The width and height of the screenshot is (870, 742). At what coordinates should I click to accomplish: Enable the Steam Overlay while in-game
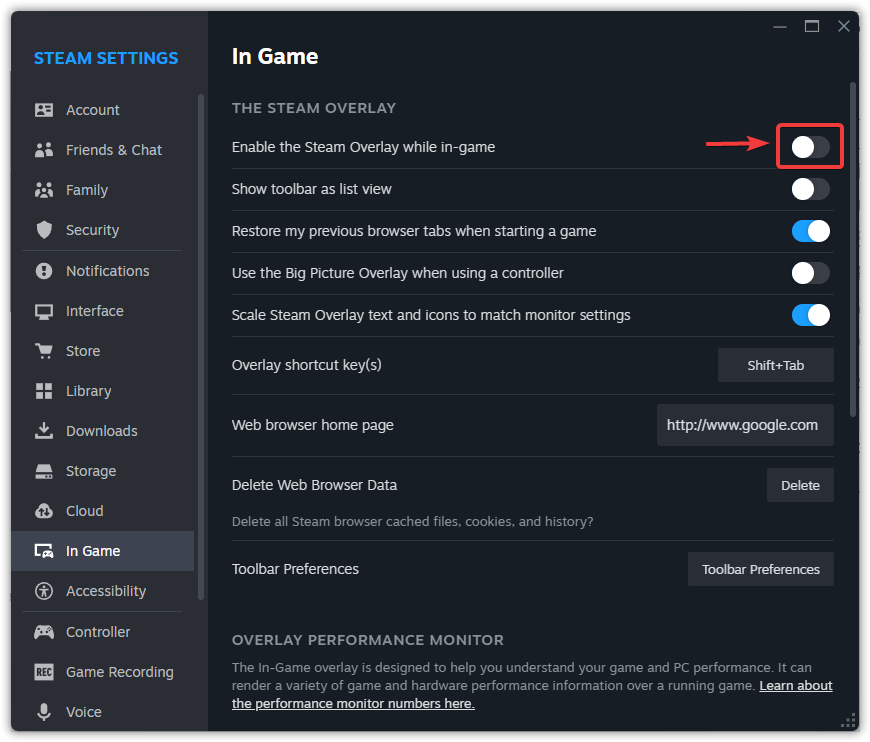[810, 146]
